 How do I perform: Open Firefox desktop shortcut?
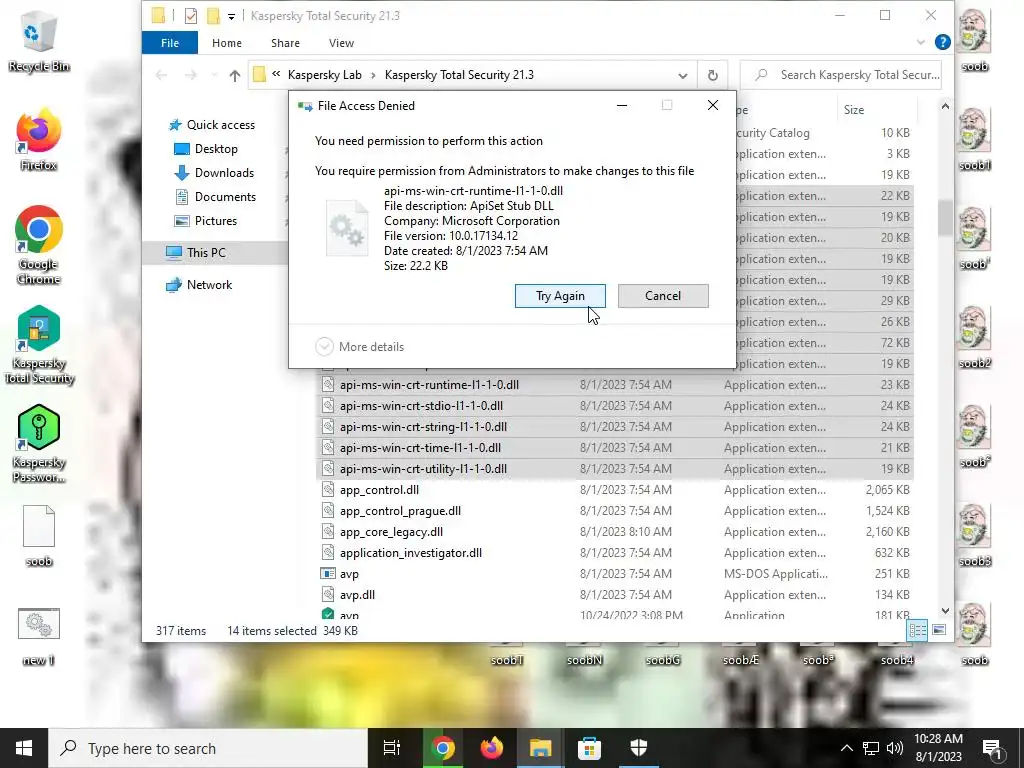[x=39, y=141]
